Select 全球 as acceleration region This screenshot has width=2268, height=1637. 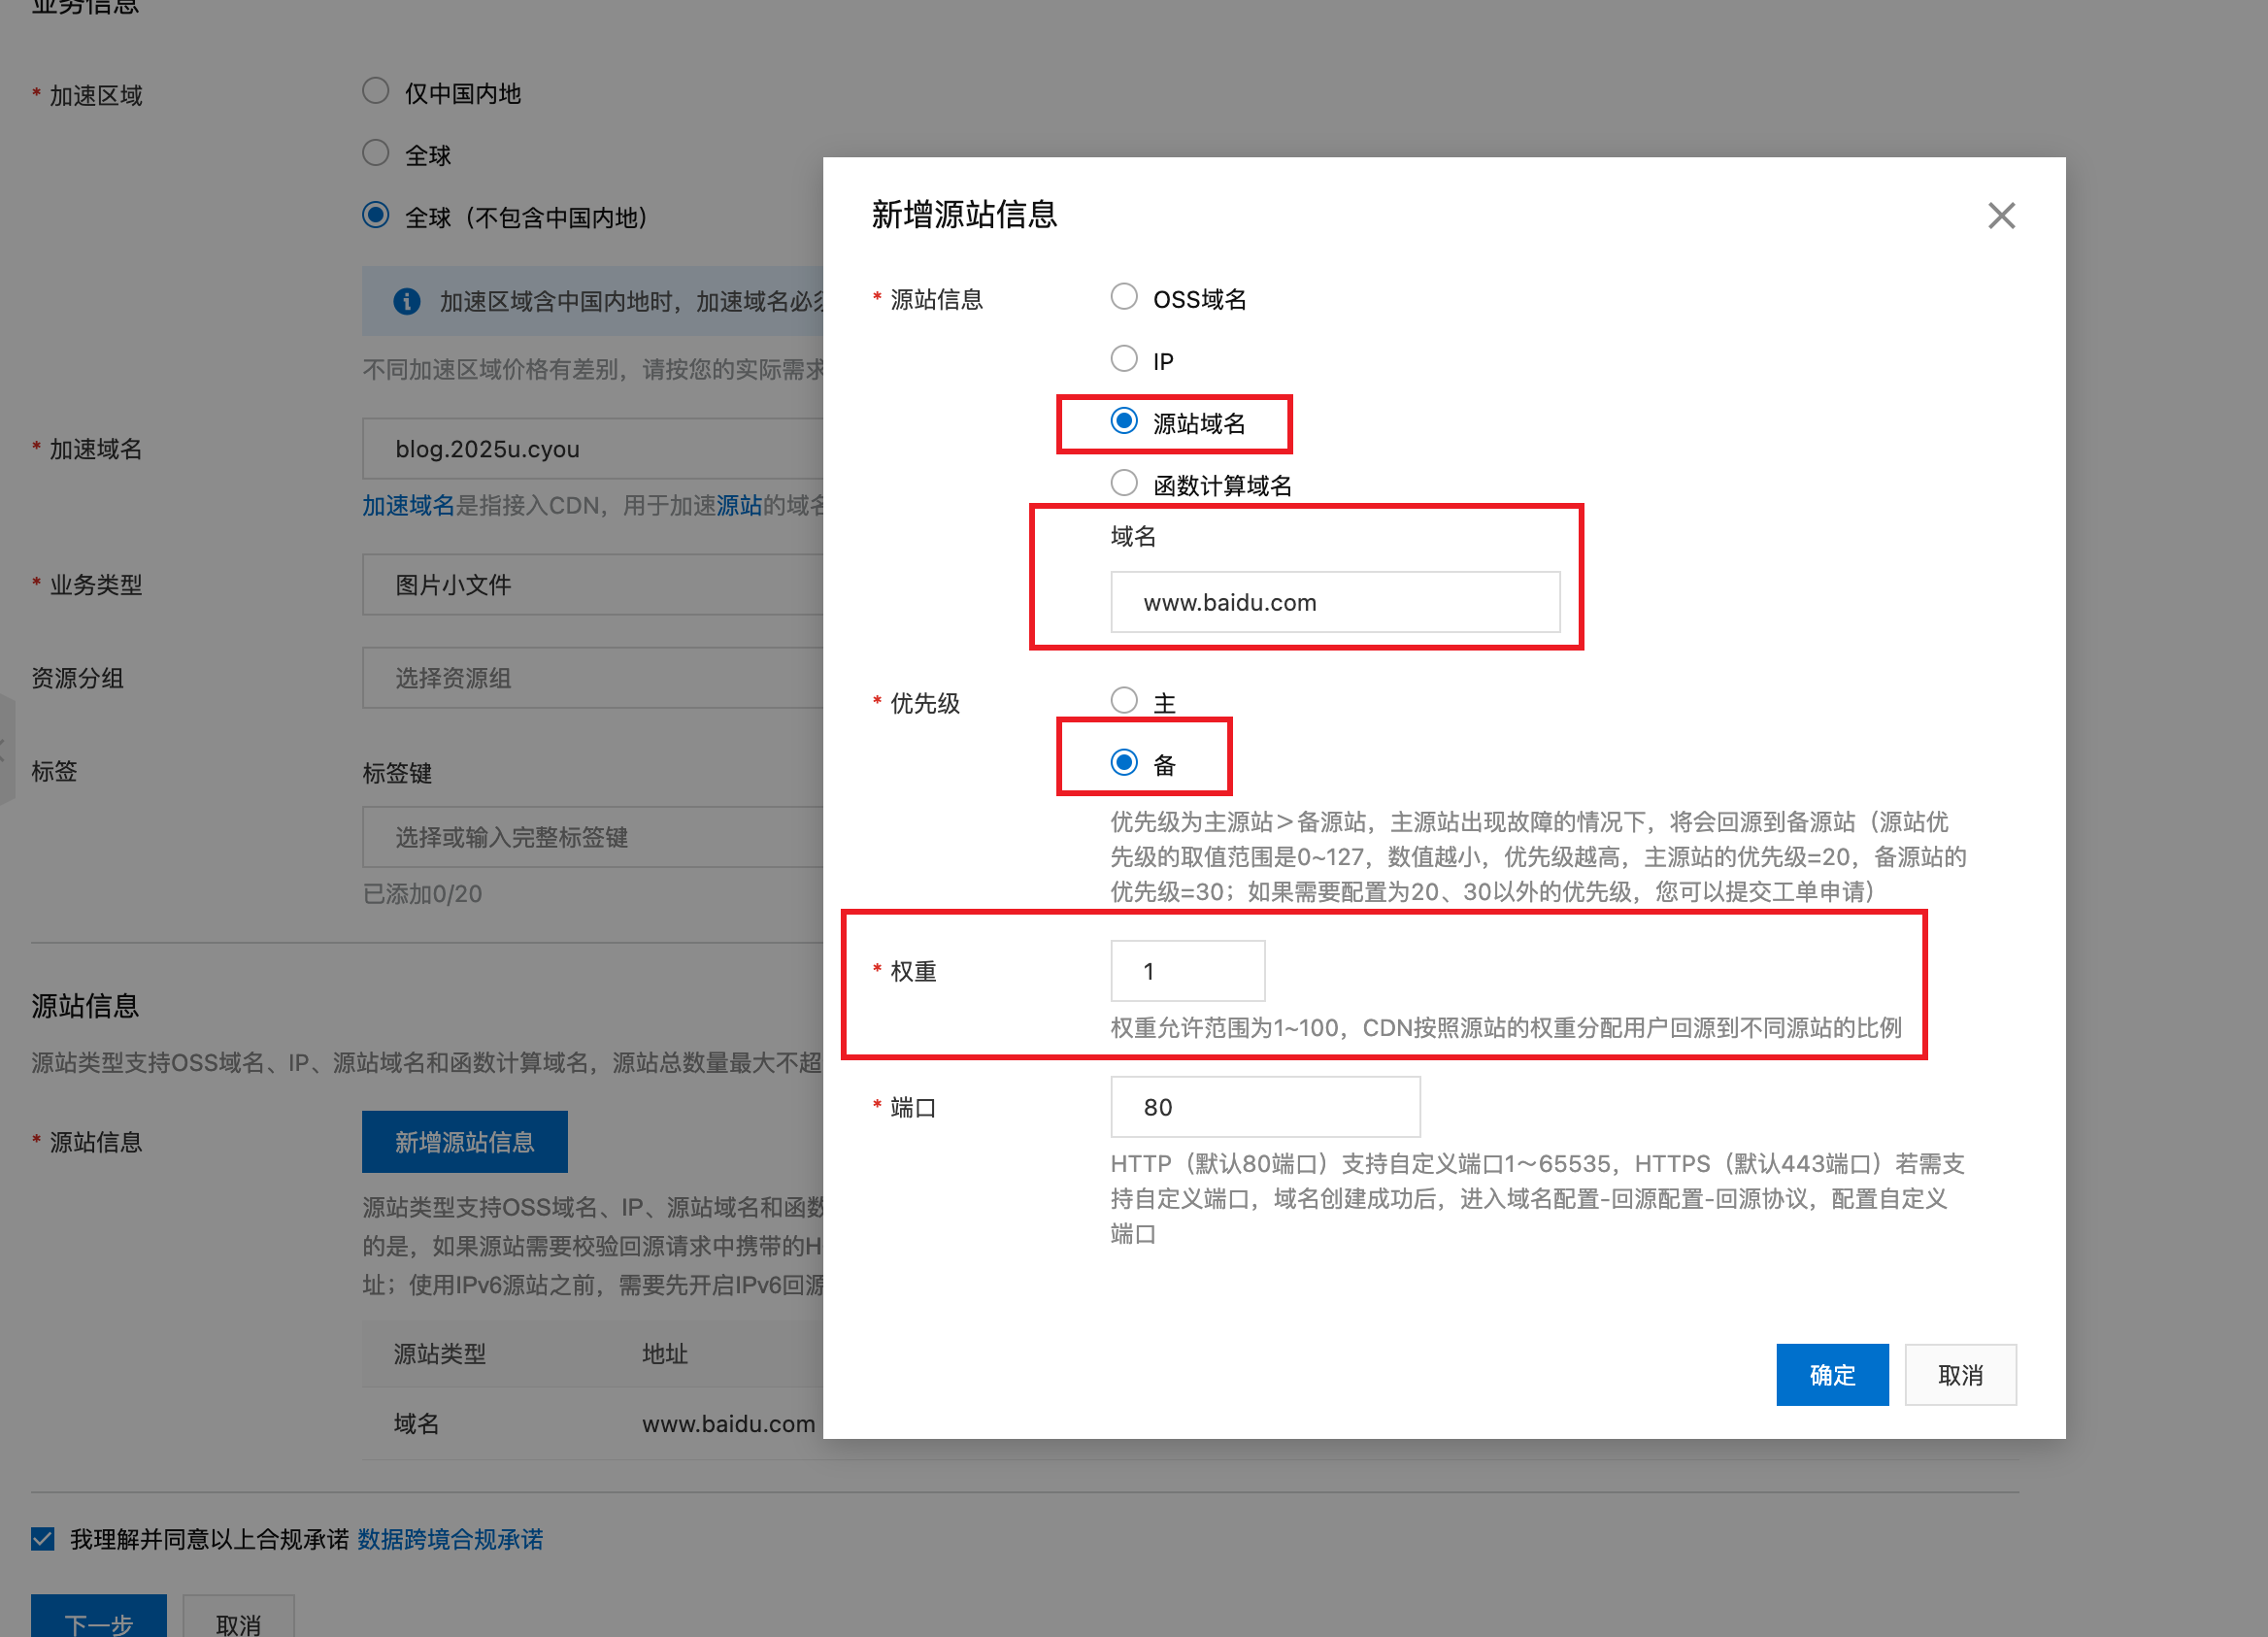(375, 152)
